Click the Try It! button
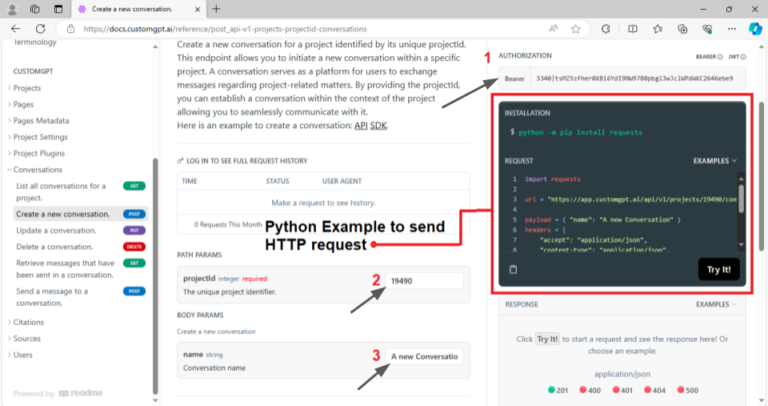The height and width of the screenshot is (406, 768). pyautogui.click(x=719, y=269)
